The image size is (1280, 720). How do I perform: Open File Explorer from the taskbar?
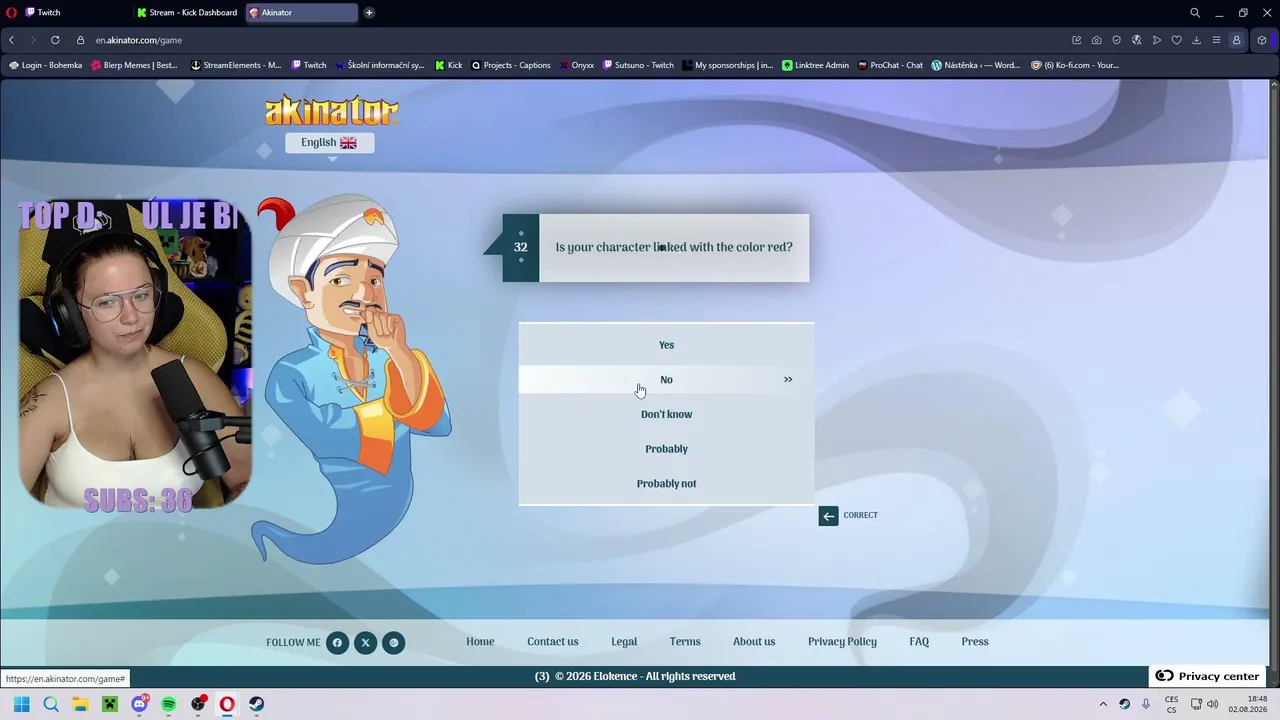80,704
